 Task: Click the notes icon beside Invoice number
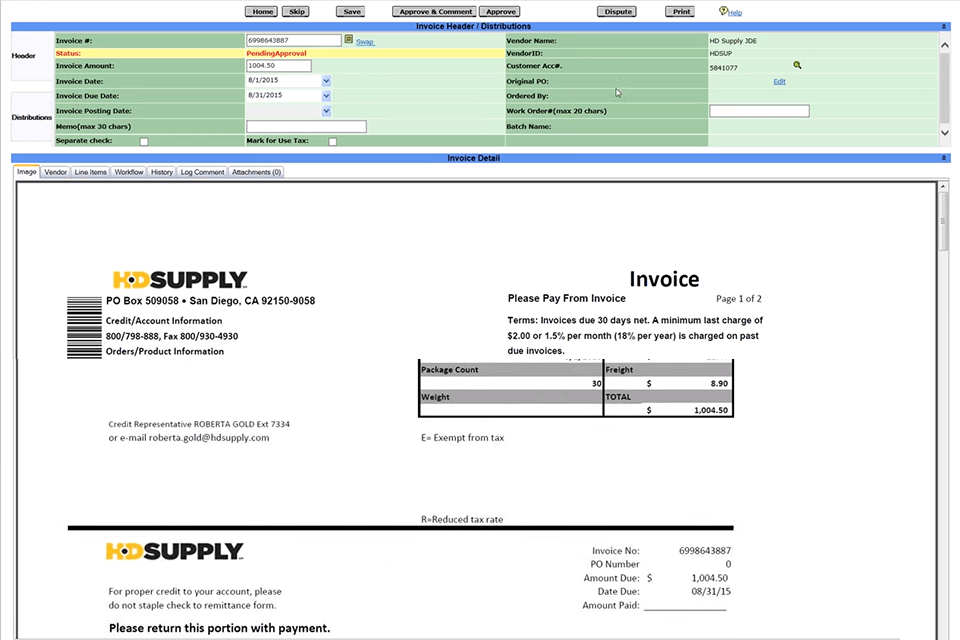[x=348, y=39]
